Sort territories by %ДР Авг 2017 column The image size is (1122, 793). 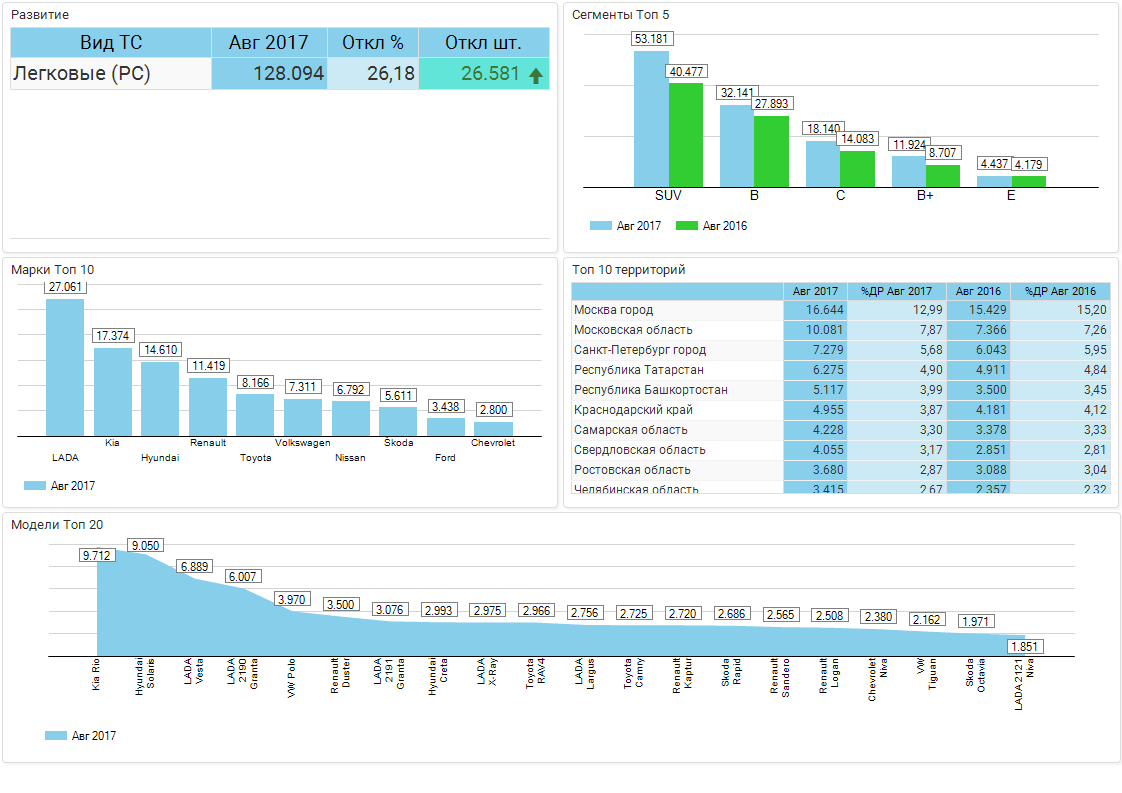pos(896,291)
